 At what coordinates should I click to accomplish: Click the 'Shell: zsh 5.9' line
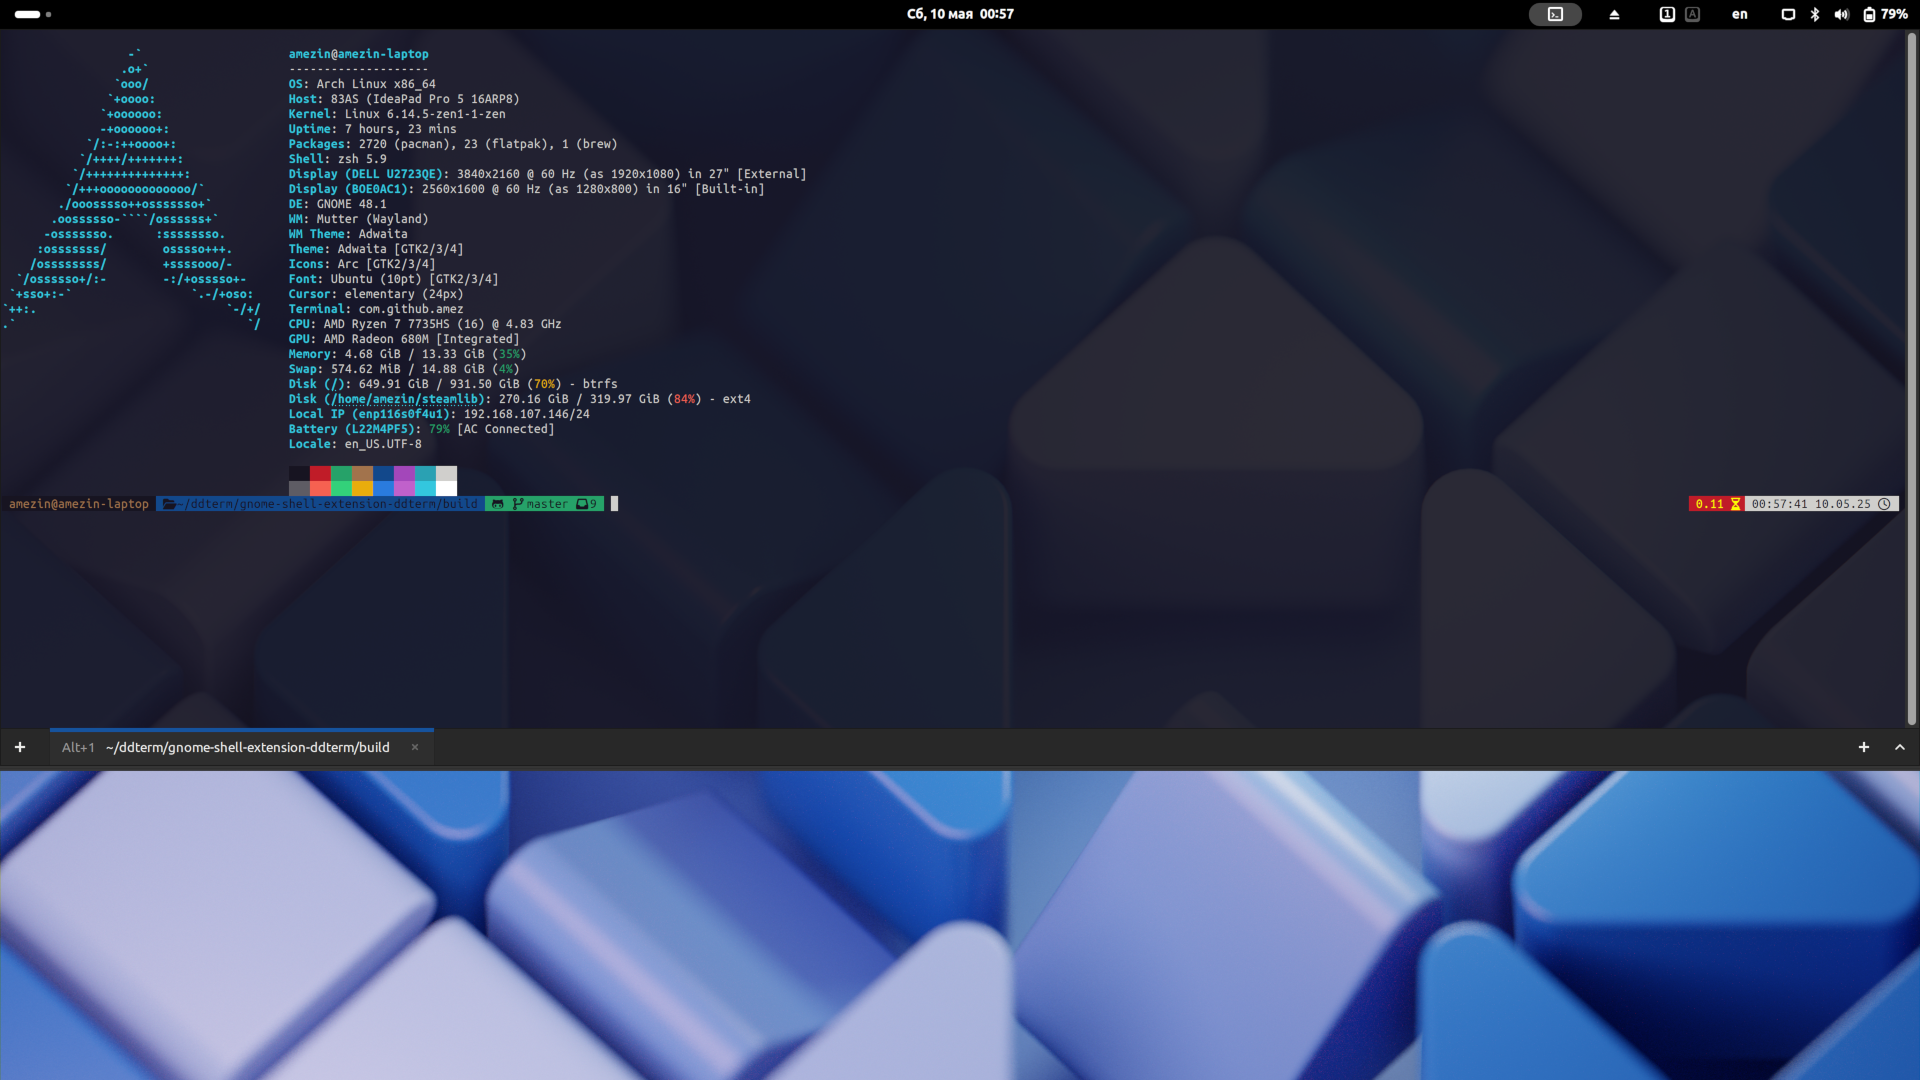[337, 159]
